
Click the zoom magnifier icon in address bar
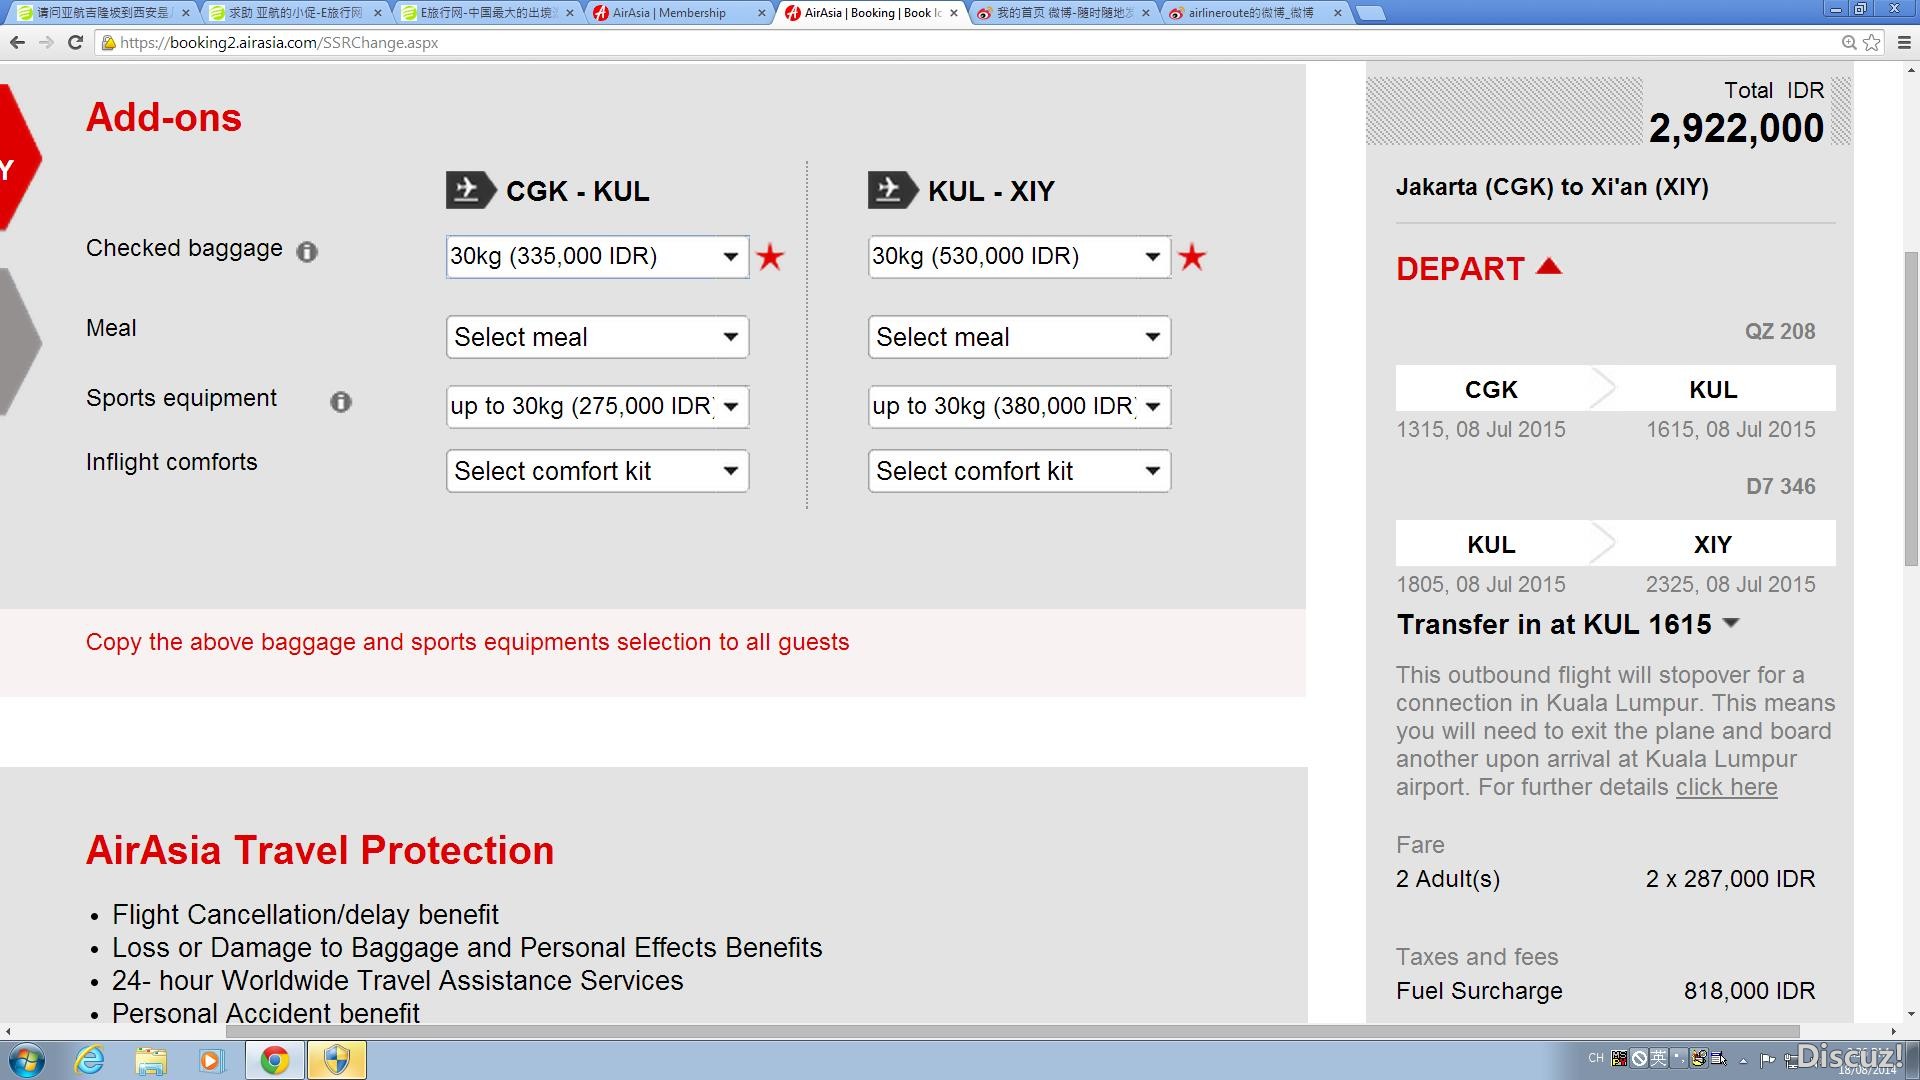(1849, 42)
